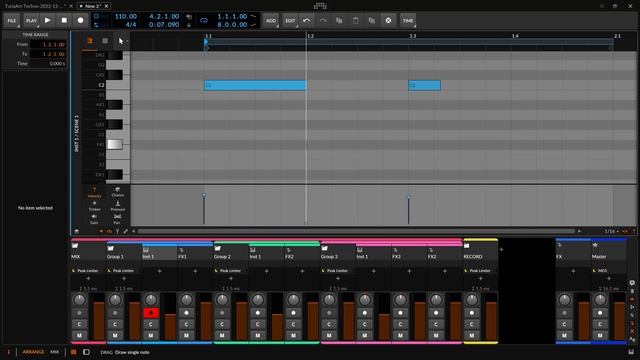Disarm record on blue Inst 1 track

tap(151, 313)
